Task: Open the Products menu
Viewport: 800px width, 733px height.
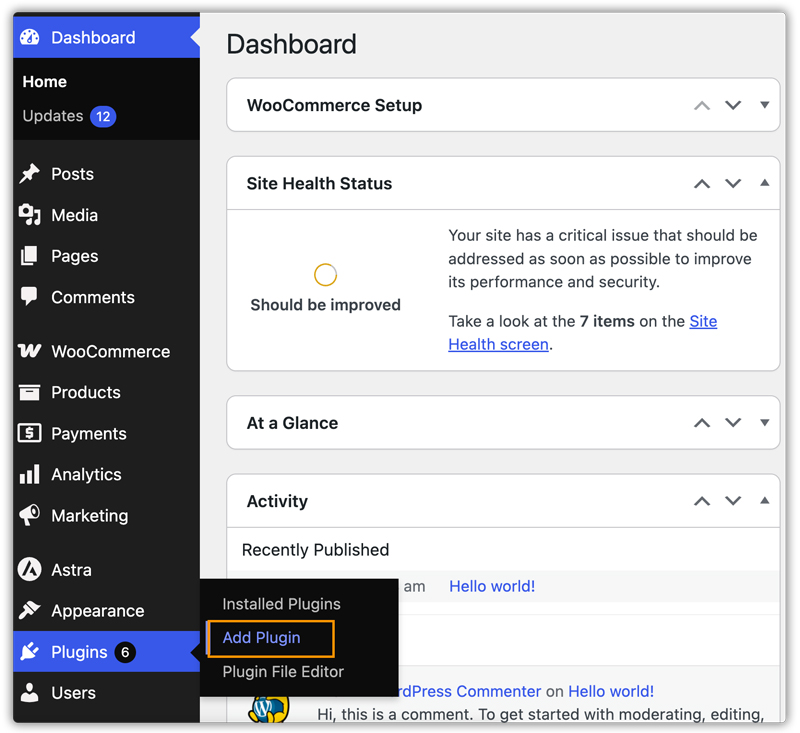Action: click(106, 392)
